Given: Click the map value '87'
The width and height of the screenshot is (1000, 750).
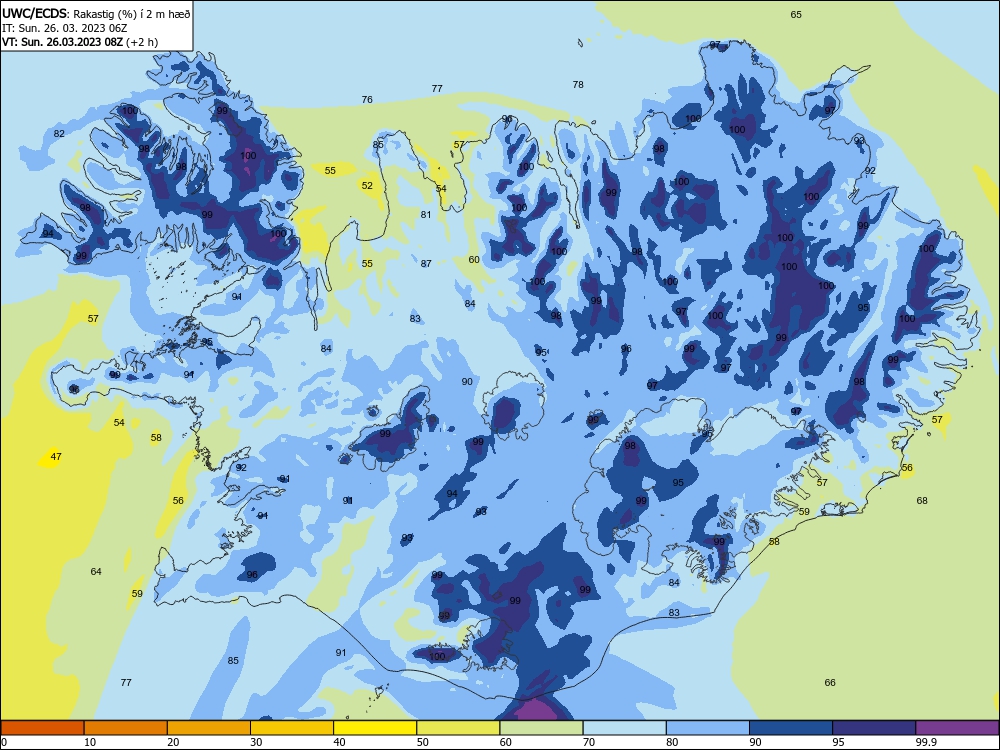Looking at the screenshot, I should tap(426, 263).
